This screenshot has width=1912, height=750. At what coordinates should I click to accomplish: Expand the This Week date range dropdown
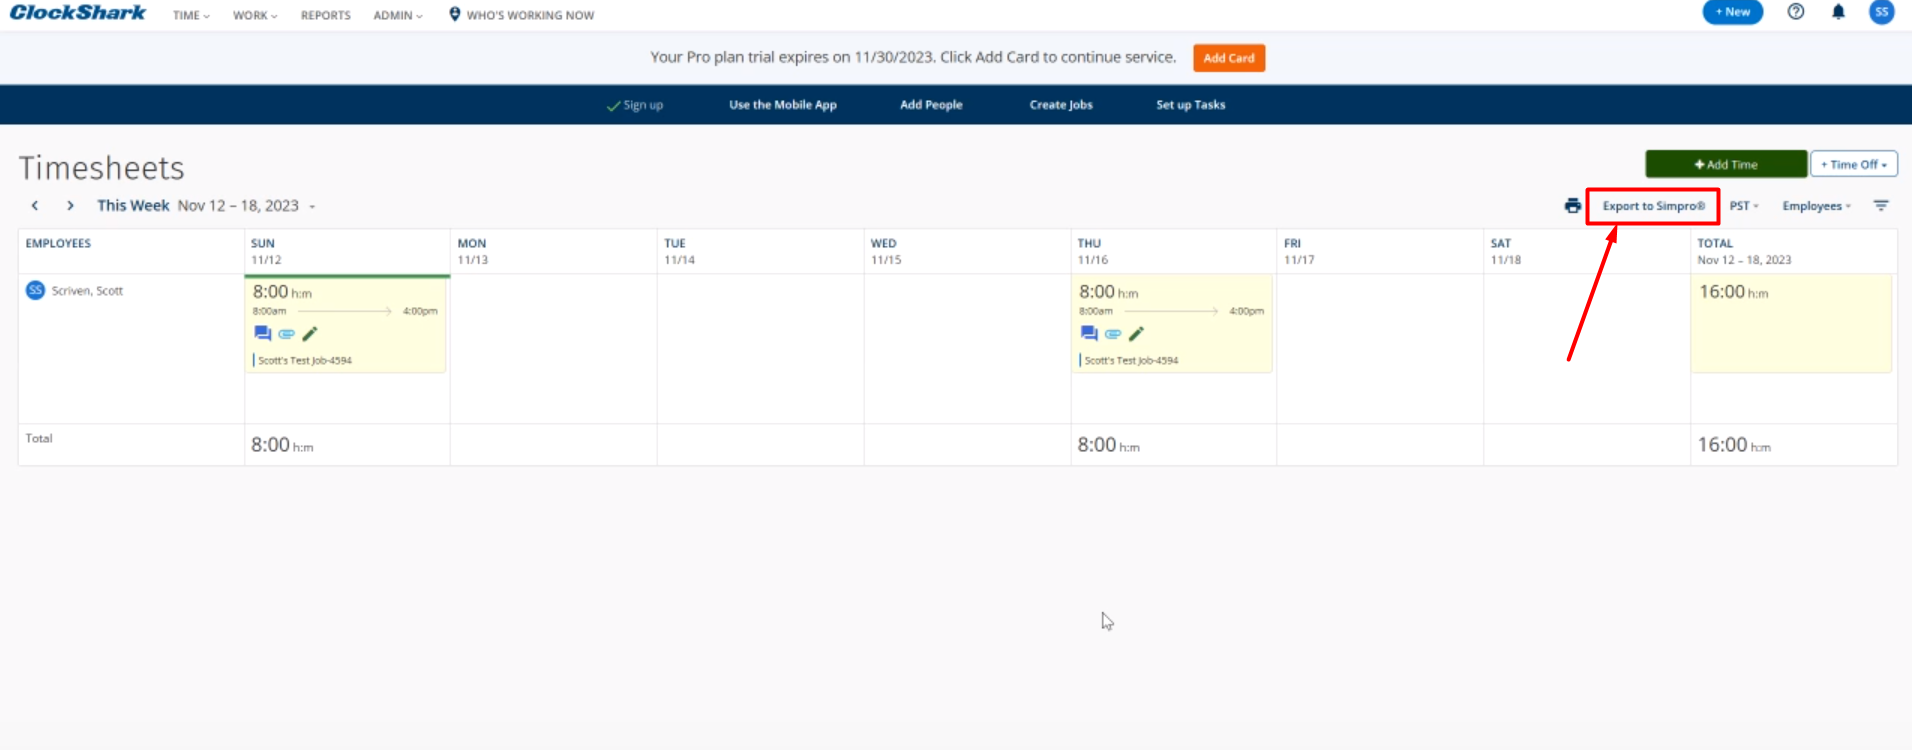[312, 207]
